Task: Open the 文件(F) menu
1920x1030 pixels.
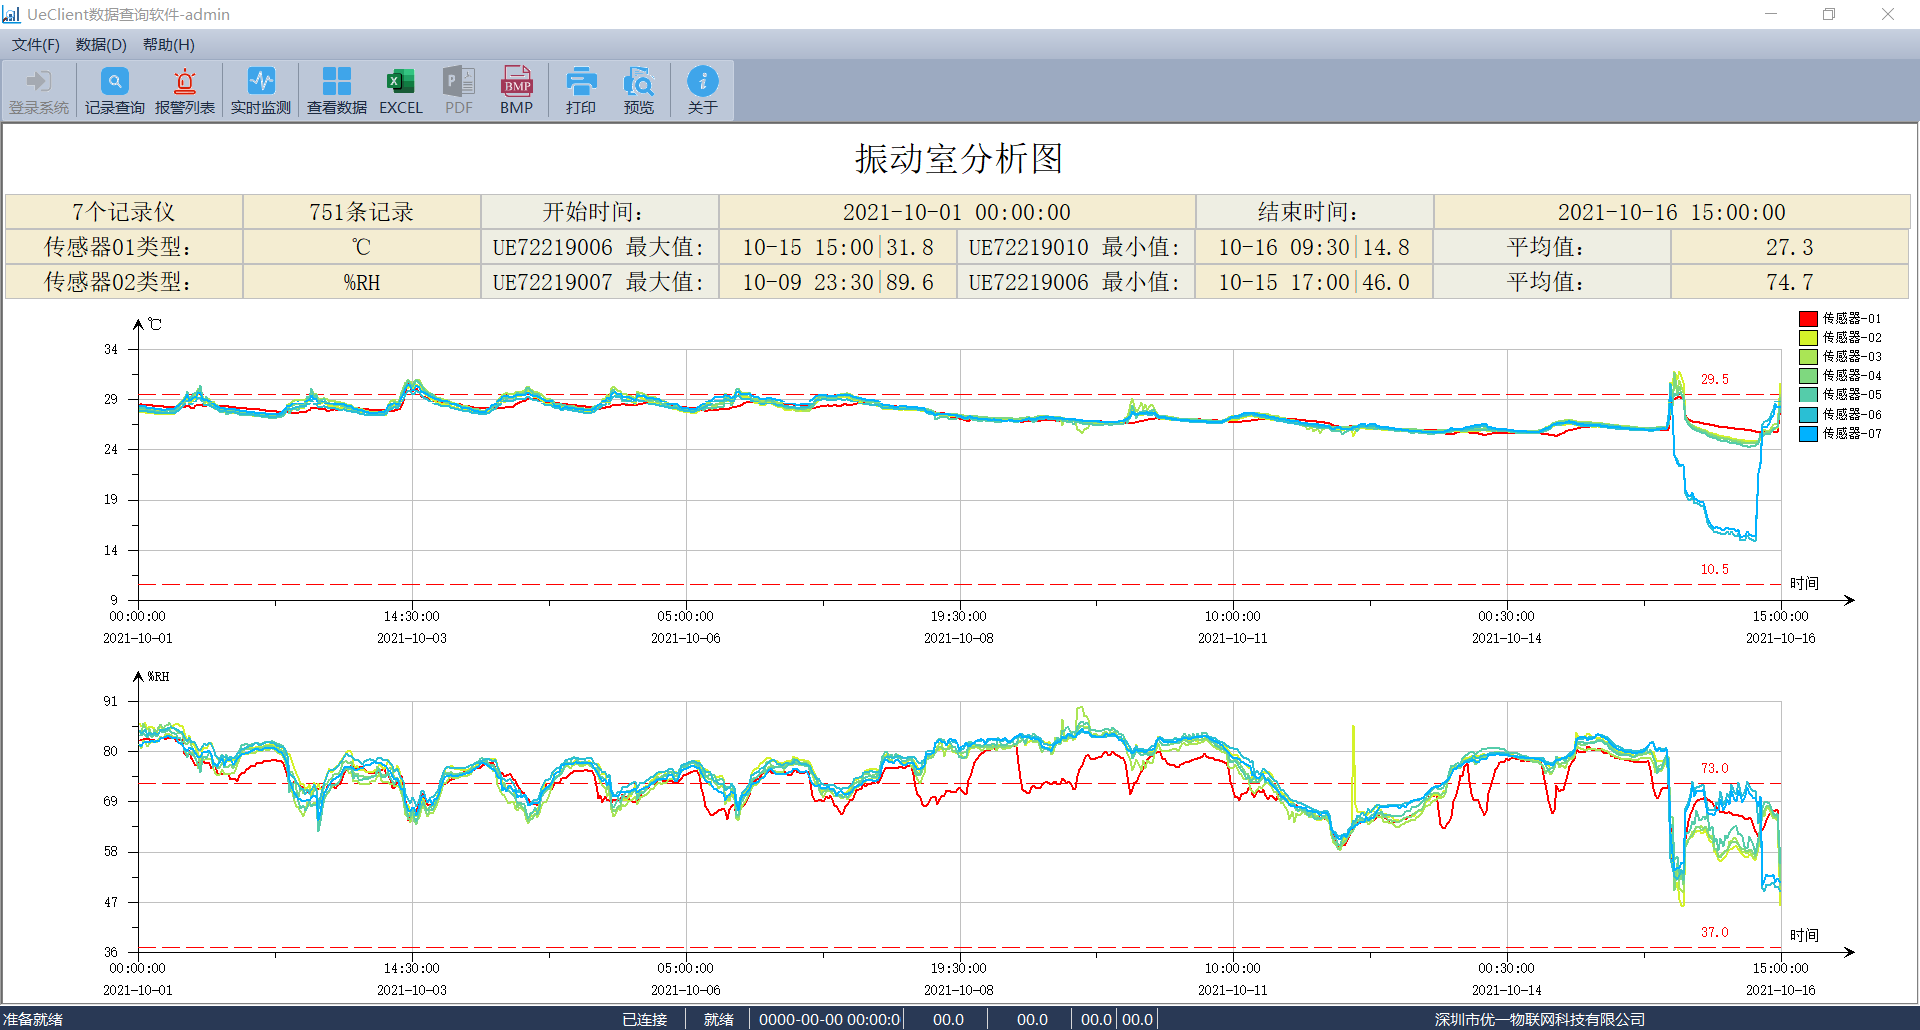Action: click(36, 44)
